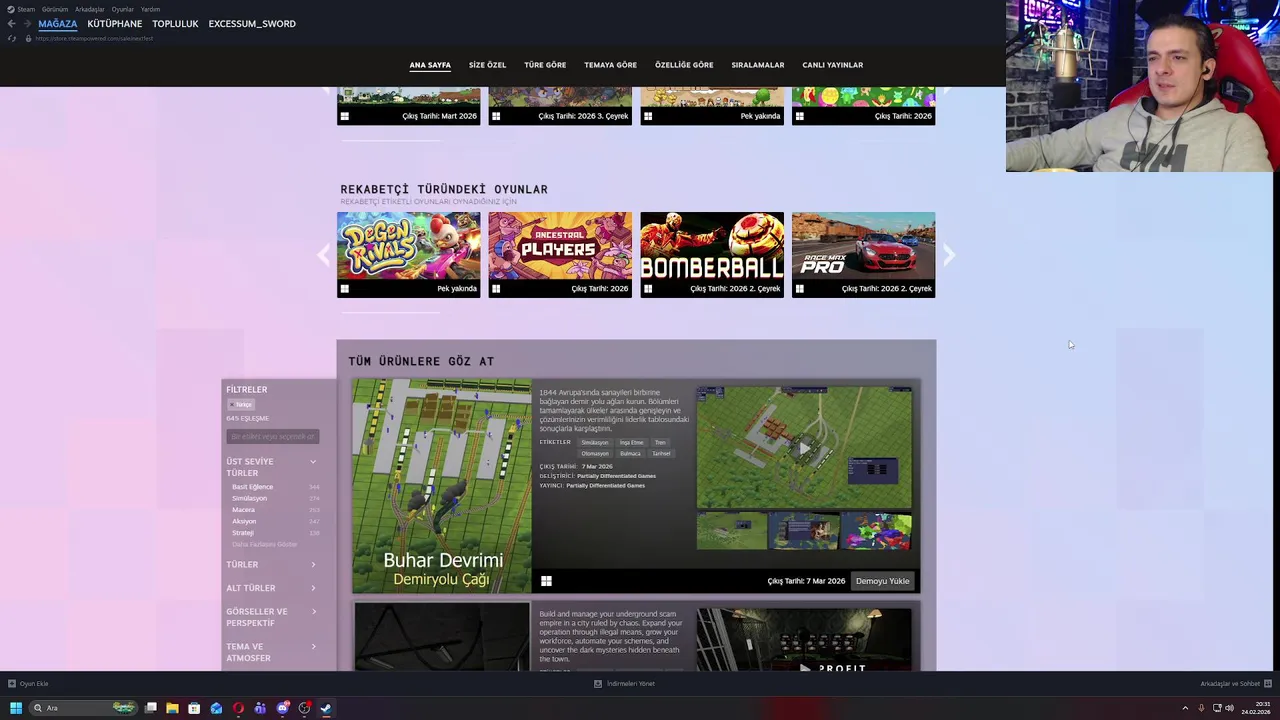Click the Steam taskbar icon

click(326, 708)
